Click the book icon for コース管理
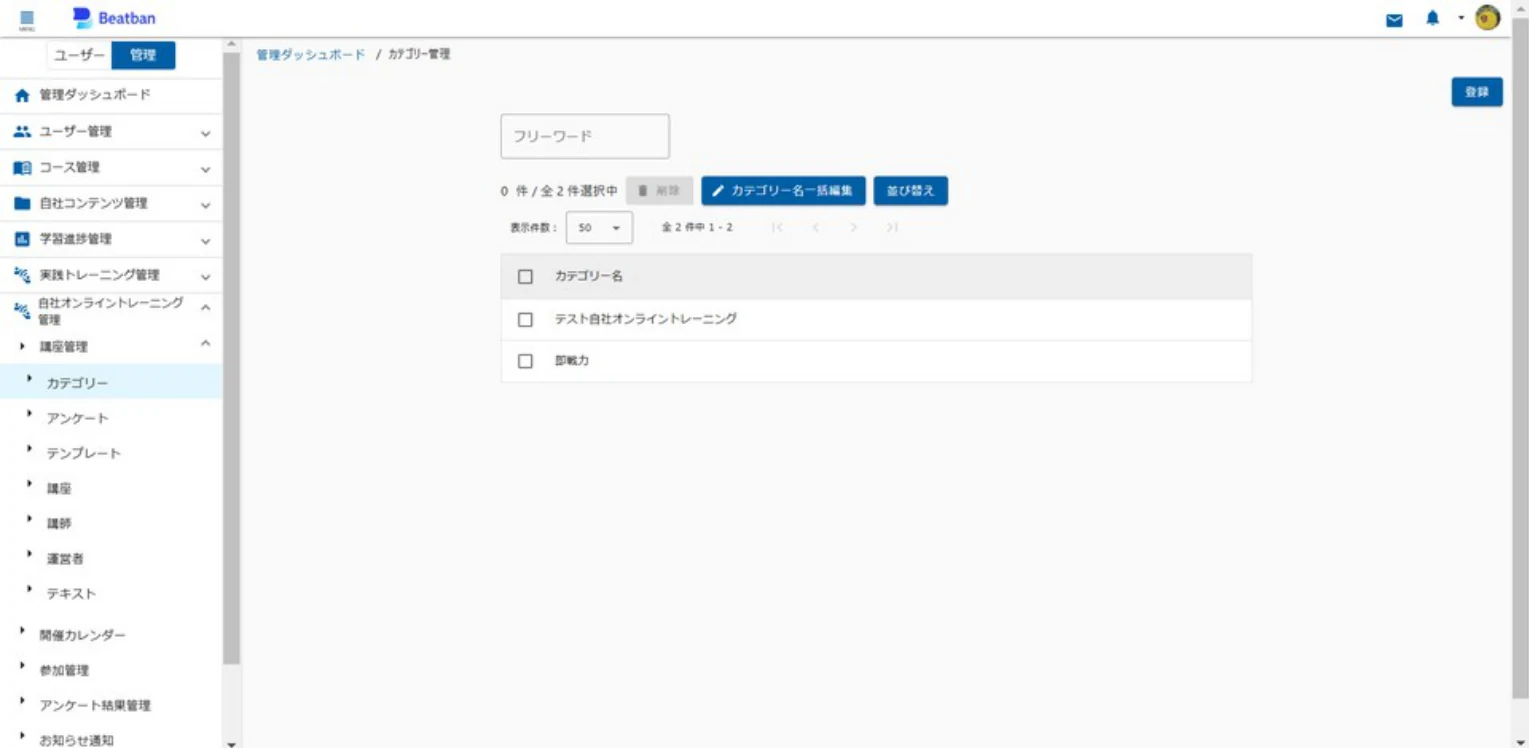Image resolution: width=1529 pixels, height=748 pixels. coord(21,168)
